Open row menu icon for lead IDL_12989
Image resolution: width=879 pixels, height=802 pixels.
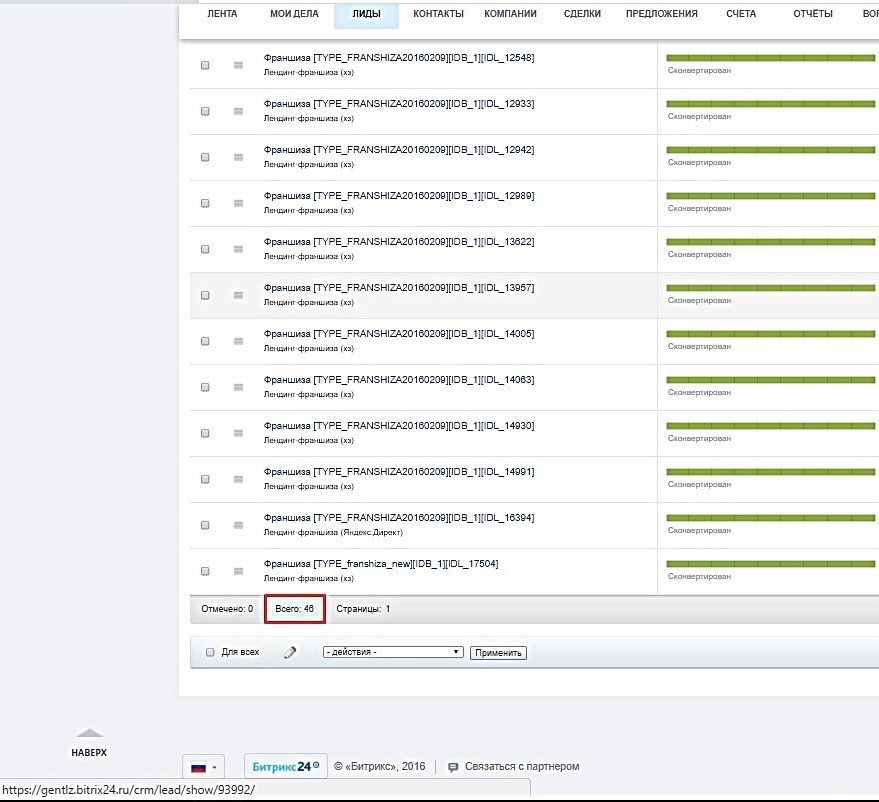pos(238,203)
